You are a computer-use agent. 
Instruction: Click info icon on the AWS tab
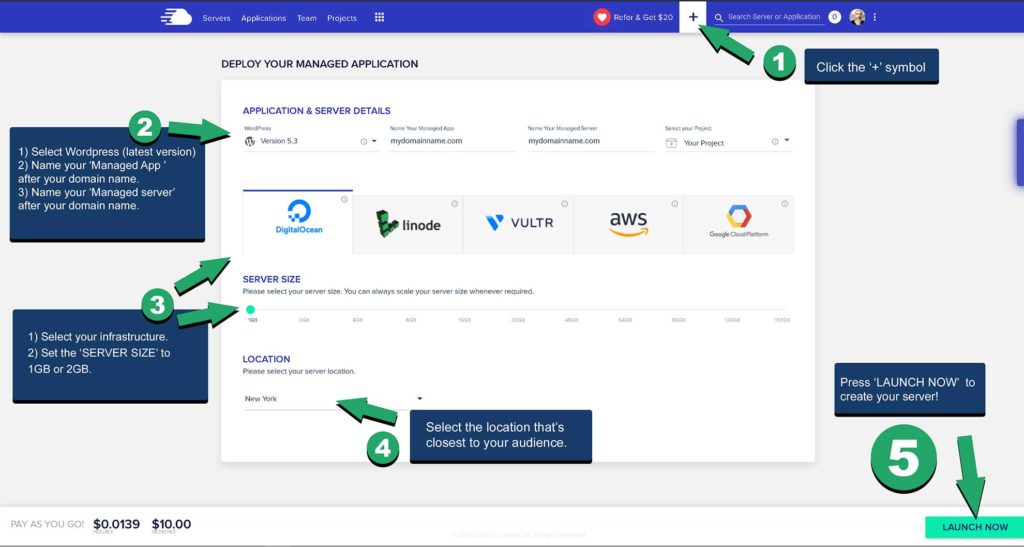675,204
